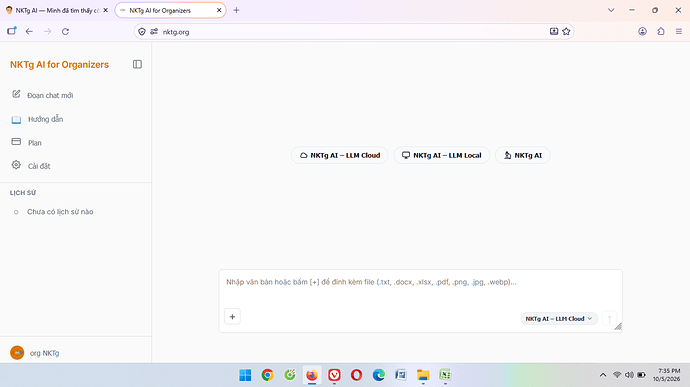Collapse the sidebar with the panel icon
This screenshot has height=387, width=690.
coord(137,64)
